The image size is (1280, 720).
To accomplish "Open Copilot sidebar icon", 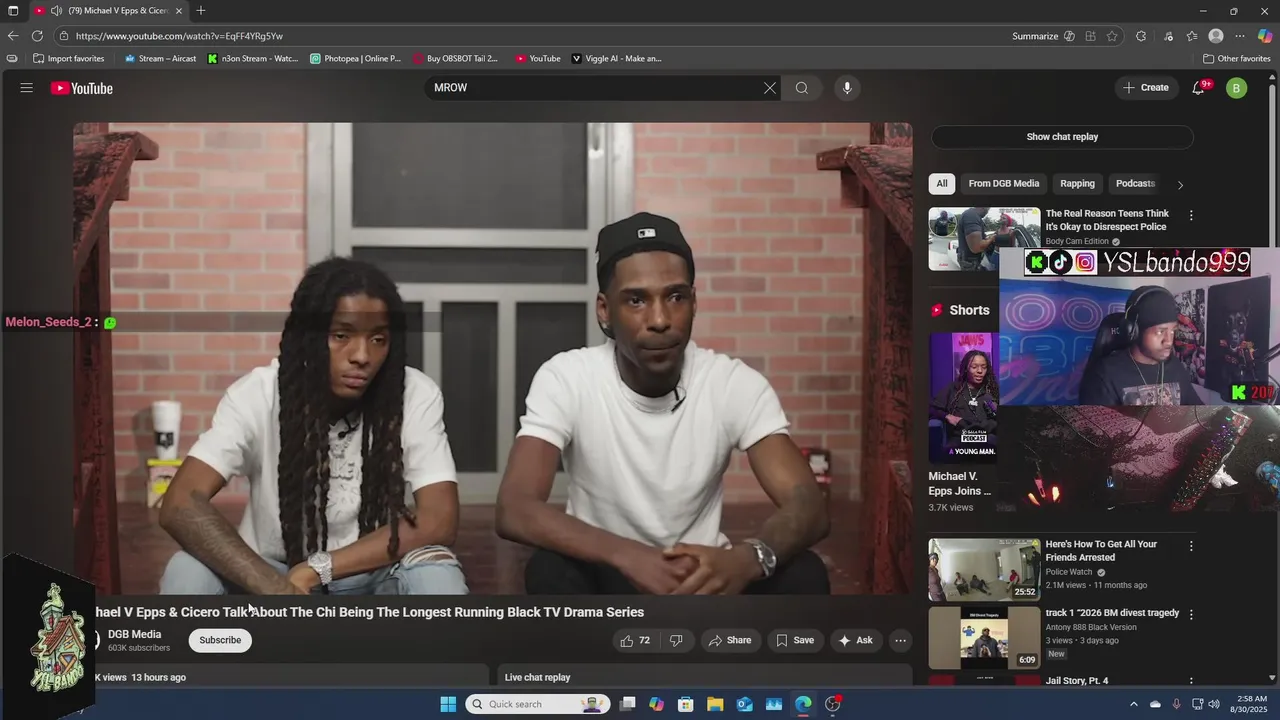I will coord(1265,36).
